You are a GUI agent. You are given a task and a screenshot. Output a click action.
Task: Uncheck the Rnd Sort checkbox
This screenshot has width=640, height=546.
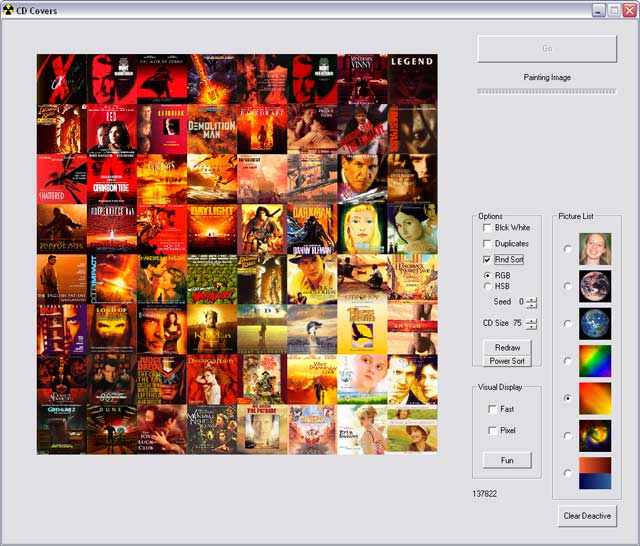point(487,260)
